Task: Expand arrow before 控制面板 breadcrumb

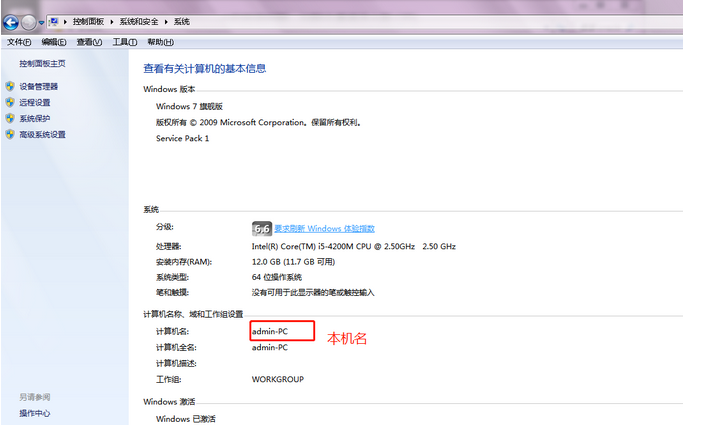Action: [65, 22]
